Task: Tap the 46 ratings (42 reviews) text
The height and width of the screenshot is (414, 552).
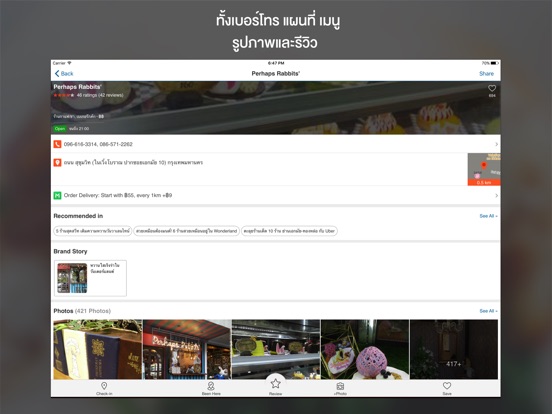Action: coord(100,95)
